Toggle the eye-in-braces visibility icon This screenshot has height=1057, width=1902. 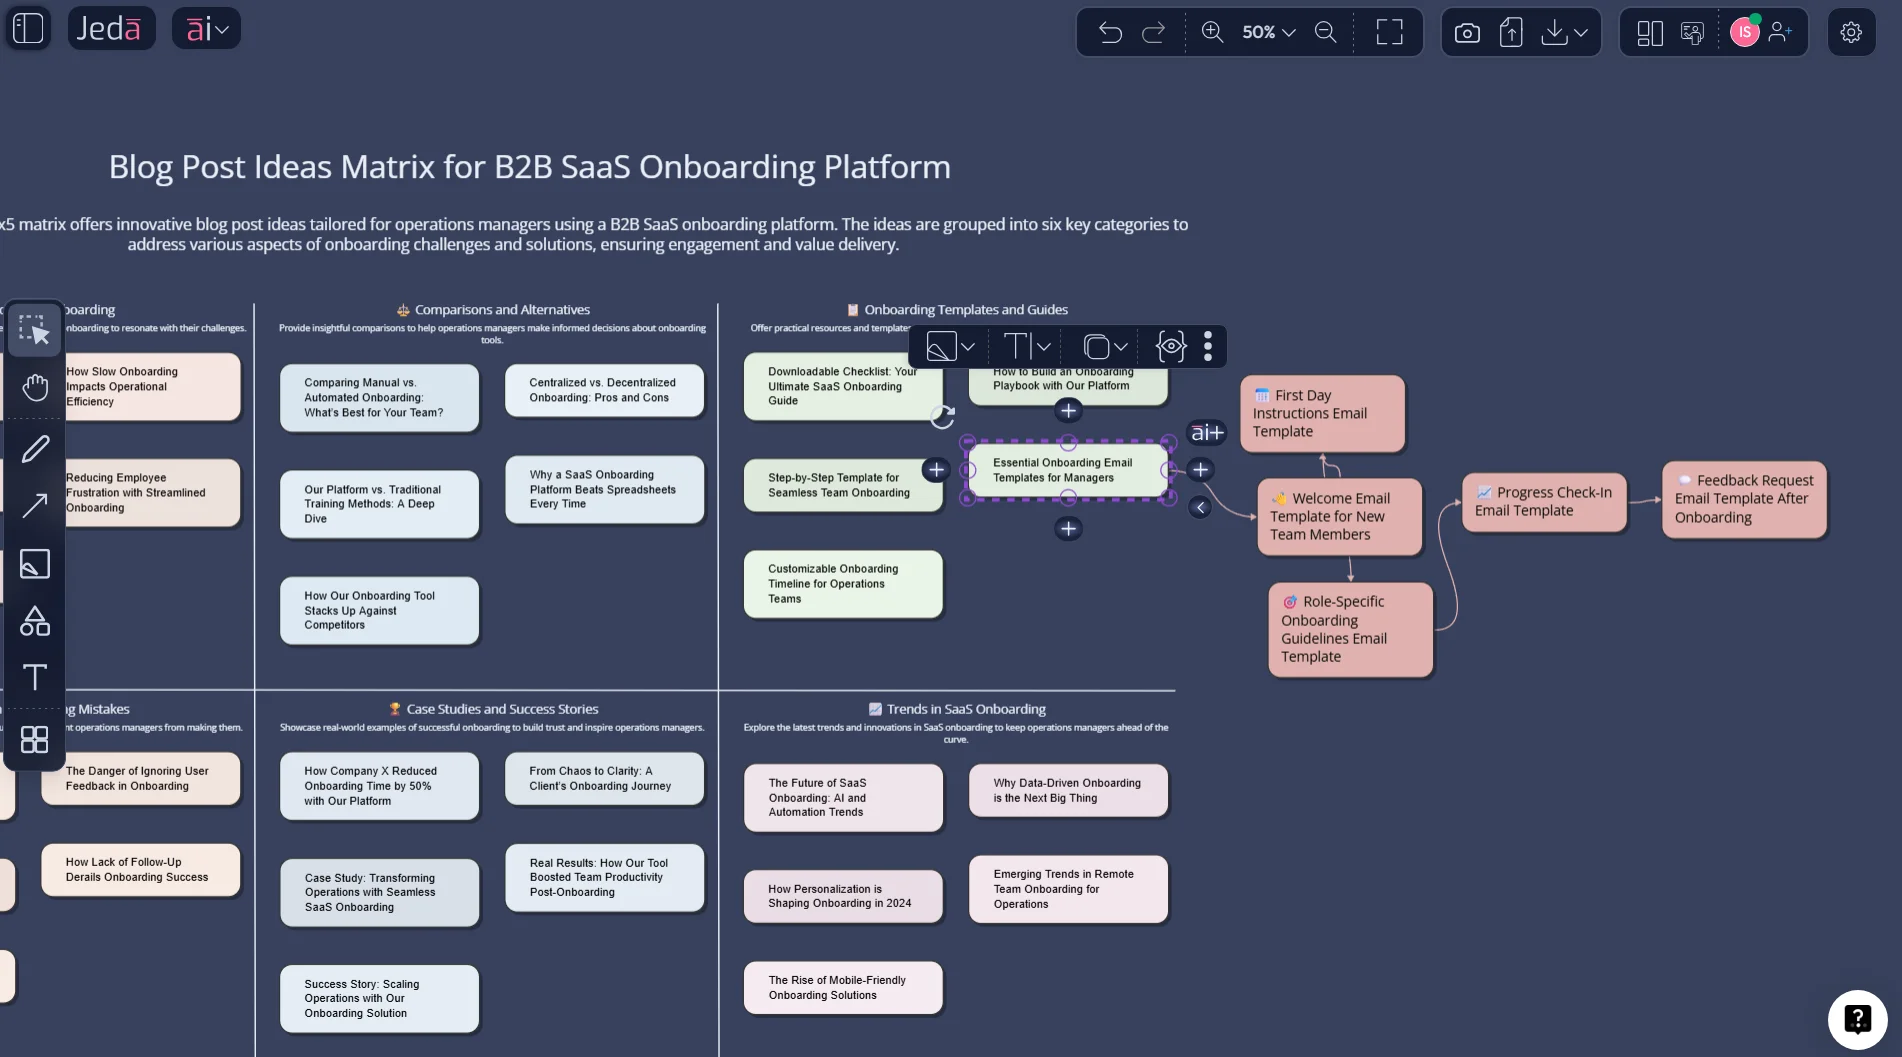click(x=1170, y=347)
